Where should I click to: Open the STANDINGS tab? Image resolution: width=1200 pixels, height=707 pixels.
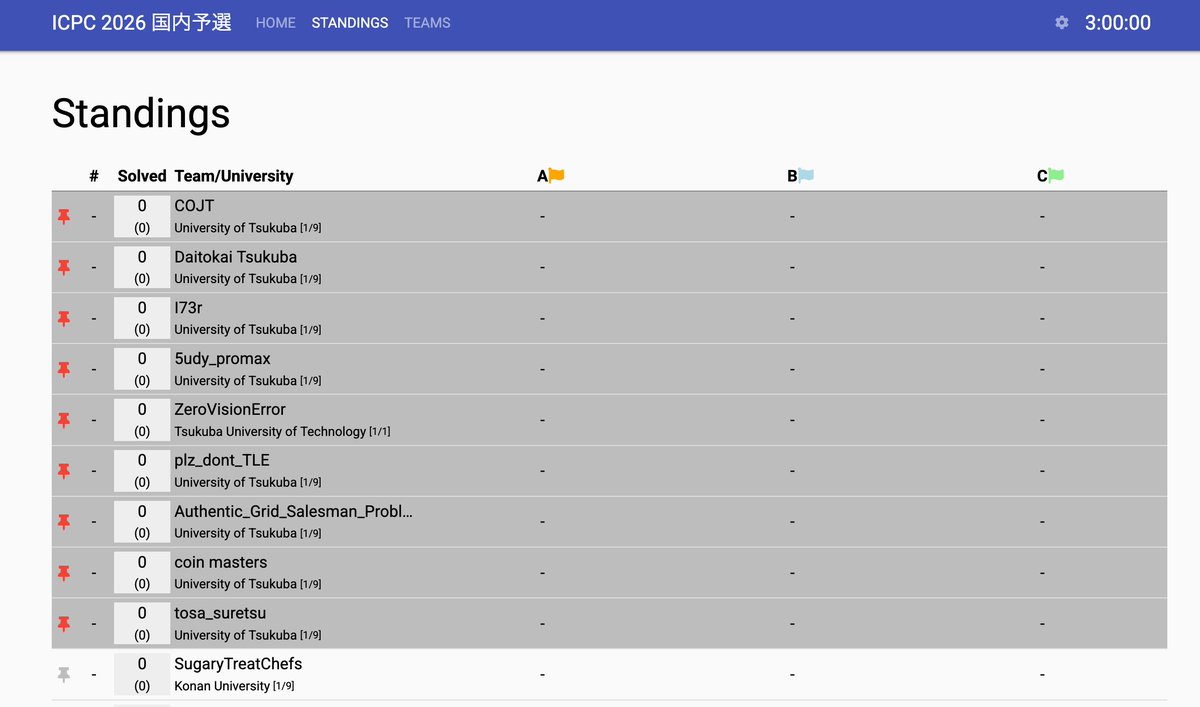coord(350,22)
